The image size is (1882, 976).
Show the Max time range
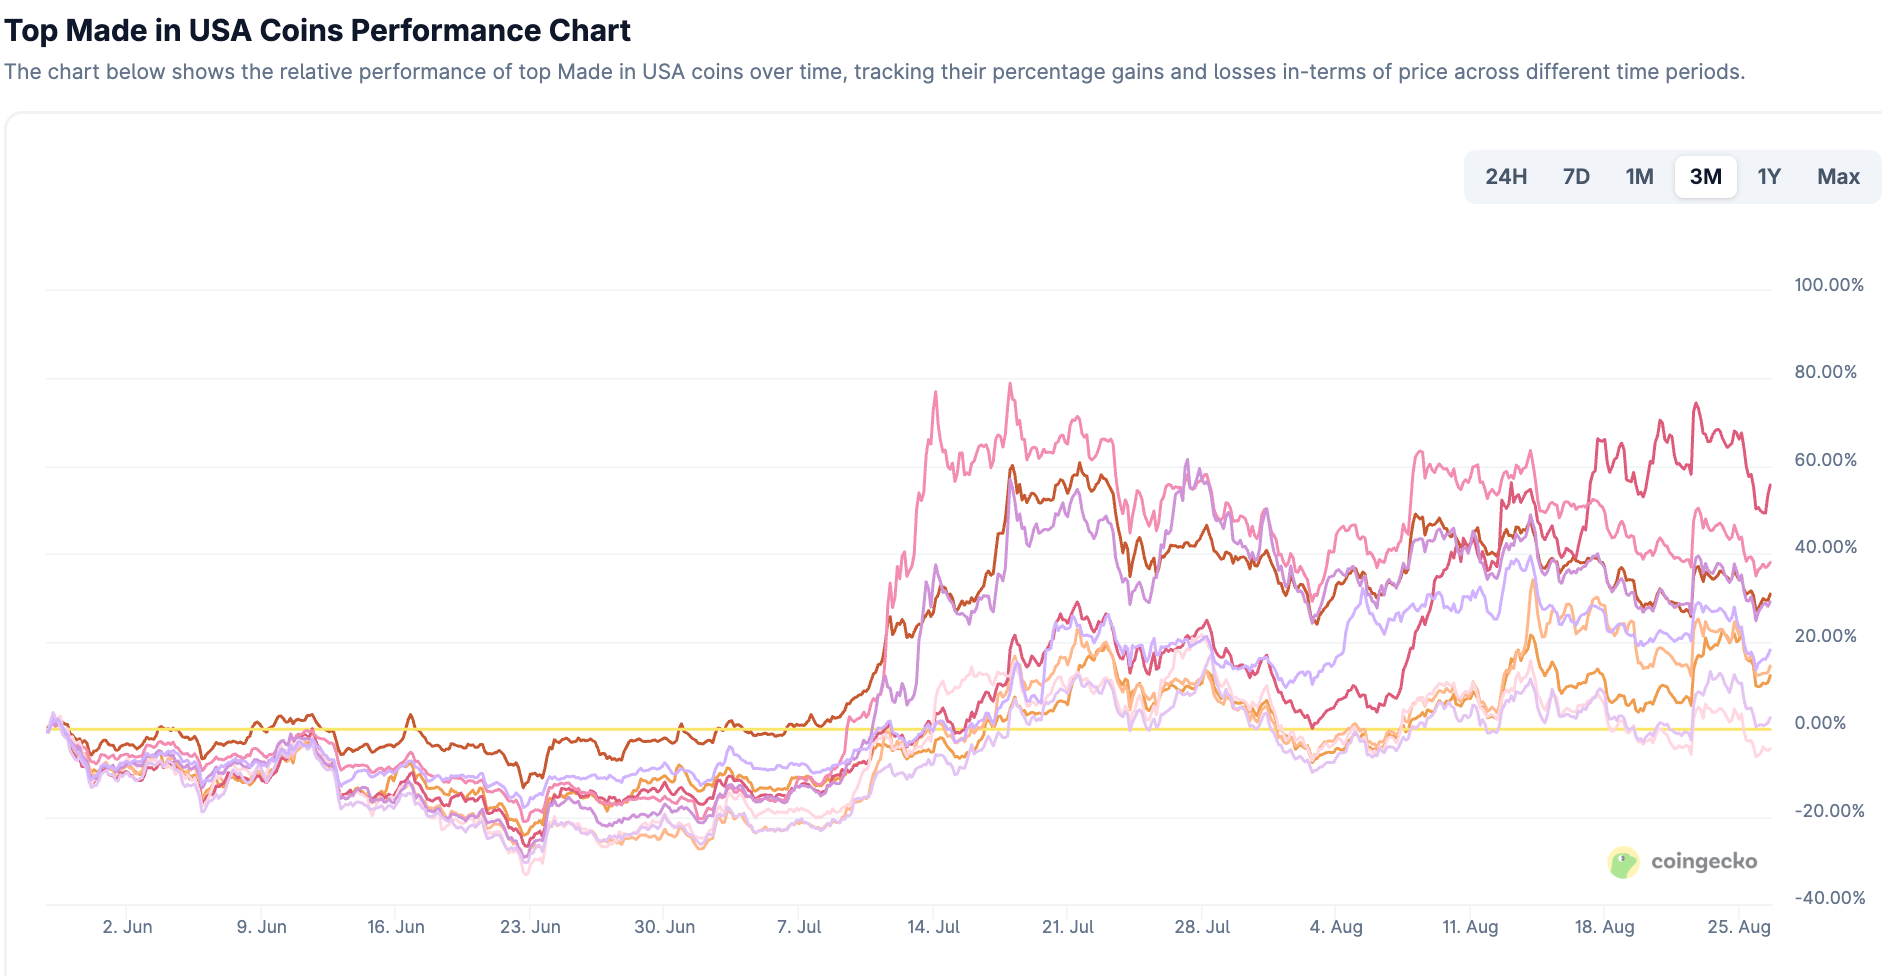click(1838, 177)
